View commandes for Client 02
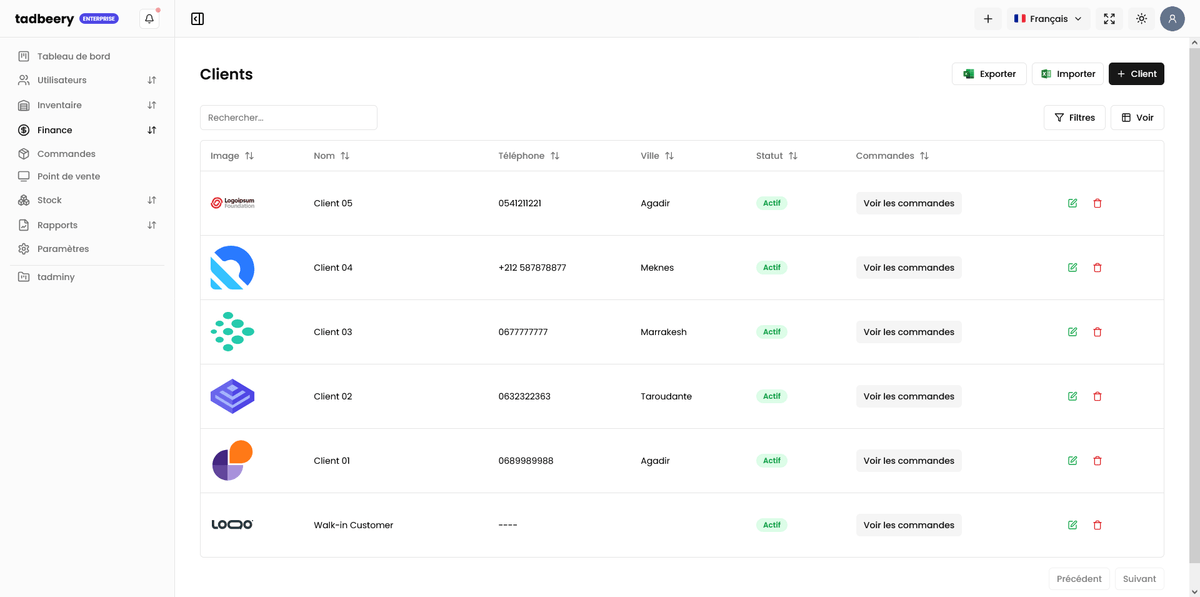 pyautogui.click(x=908, y=396)
